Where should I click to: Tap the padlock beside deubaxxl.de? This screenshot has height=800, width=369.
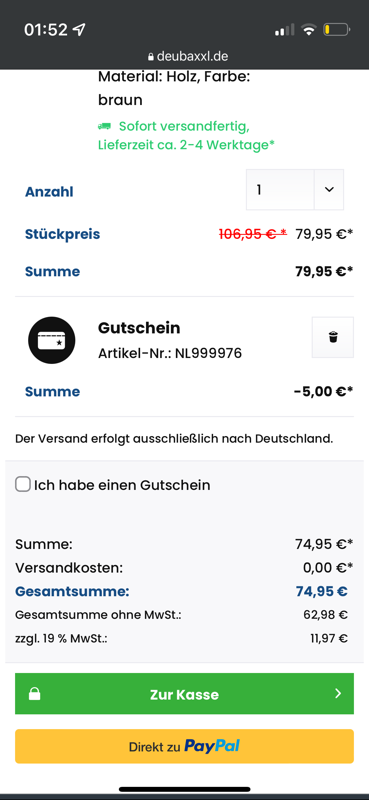[151, 57]
